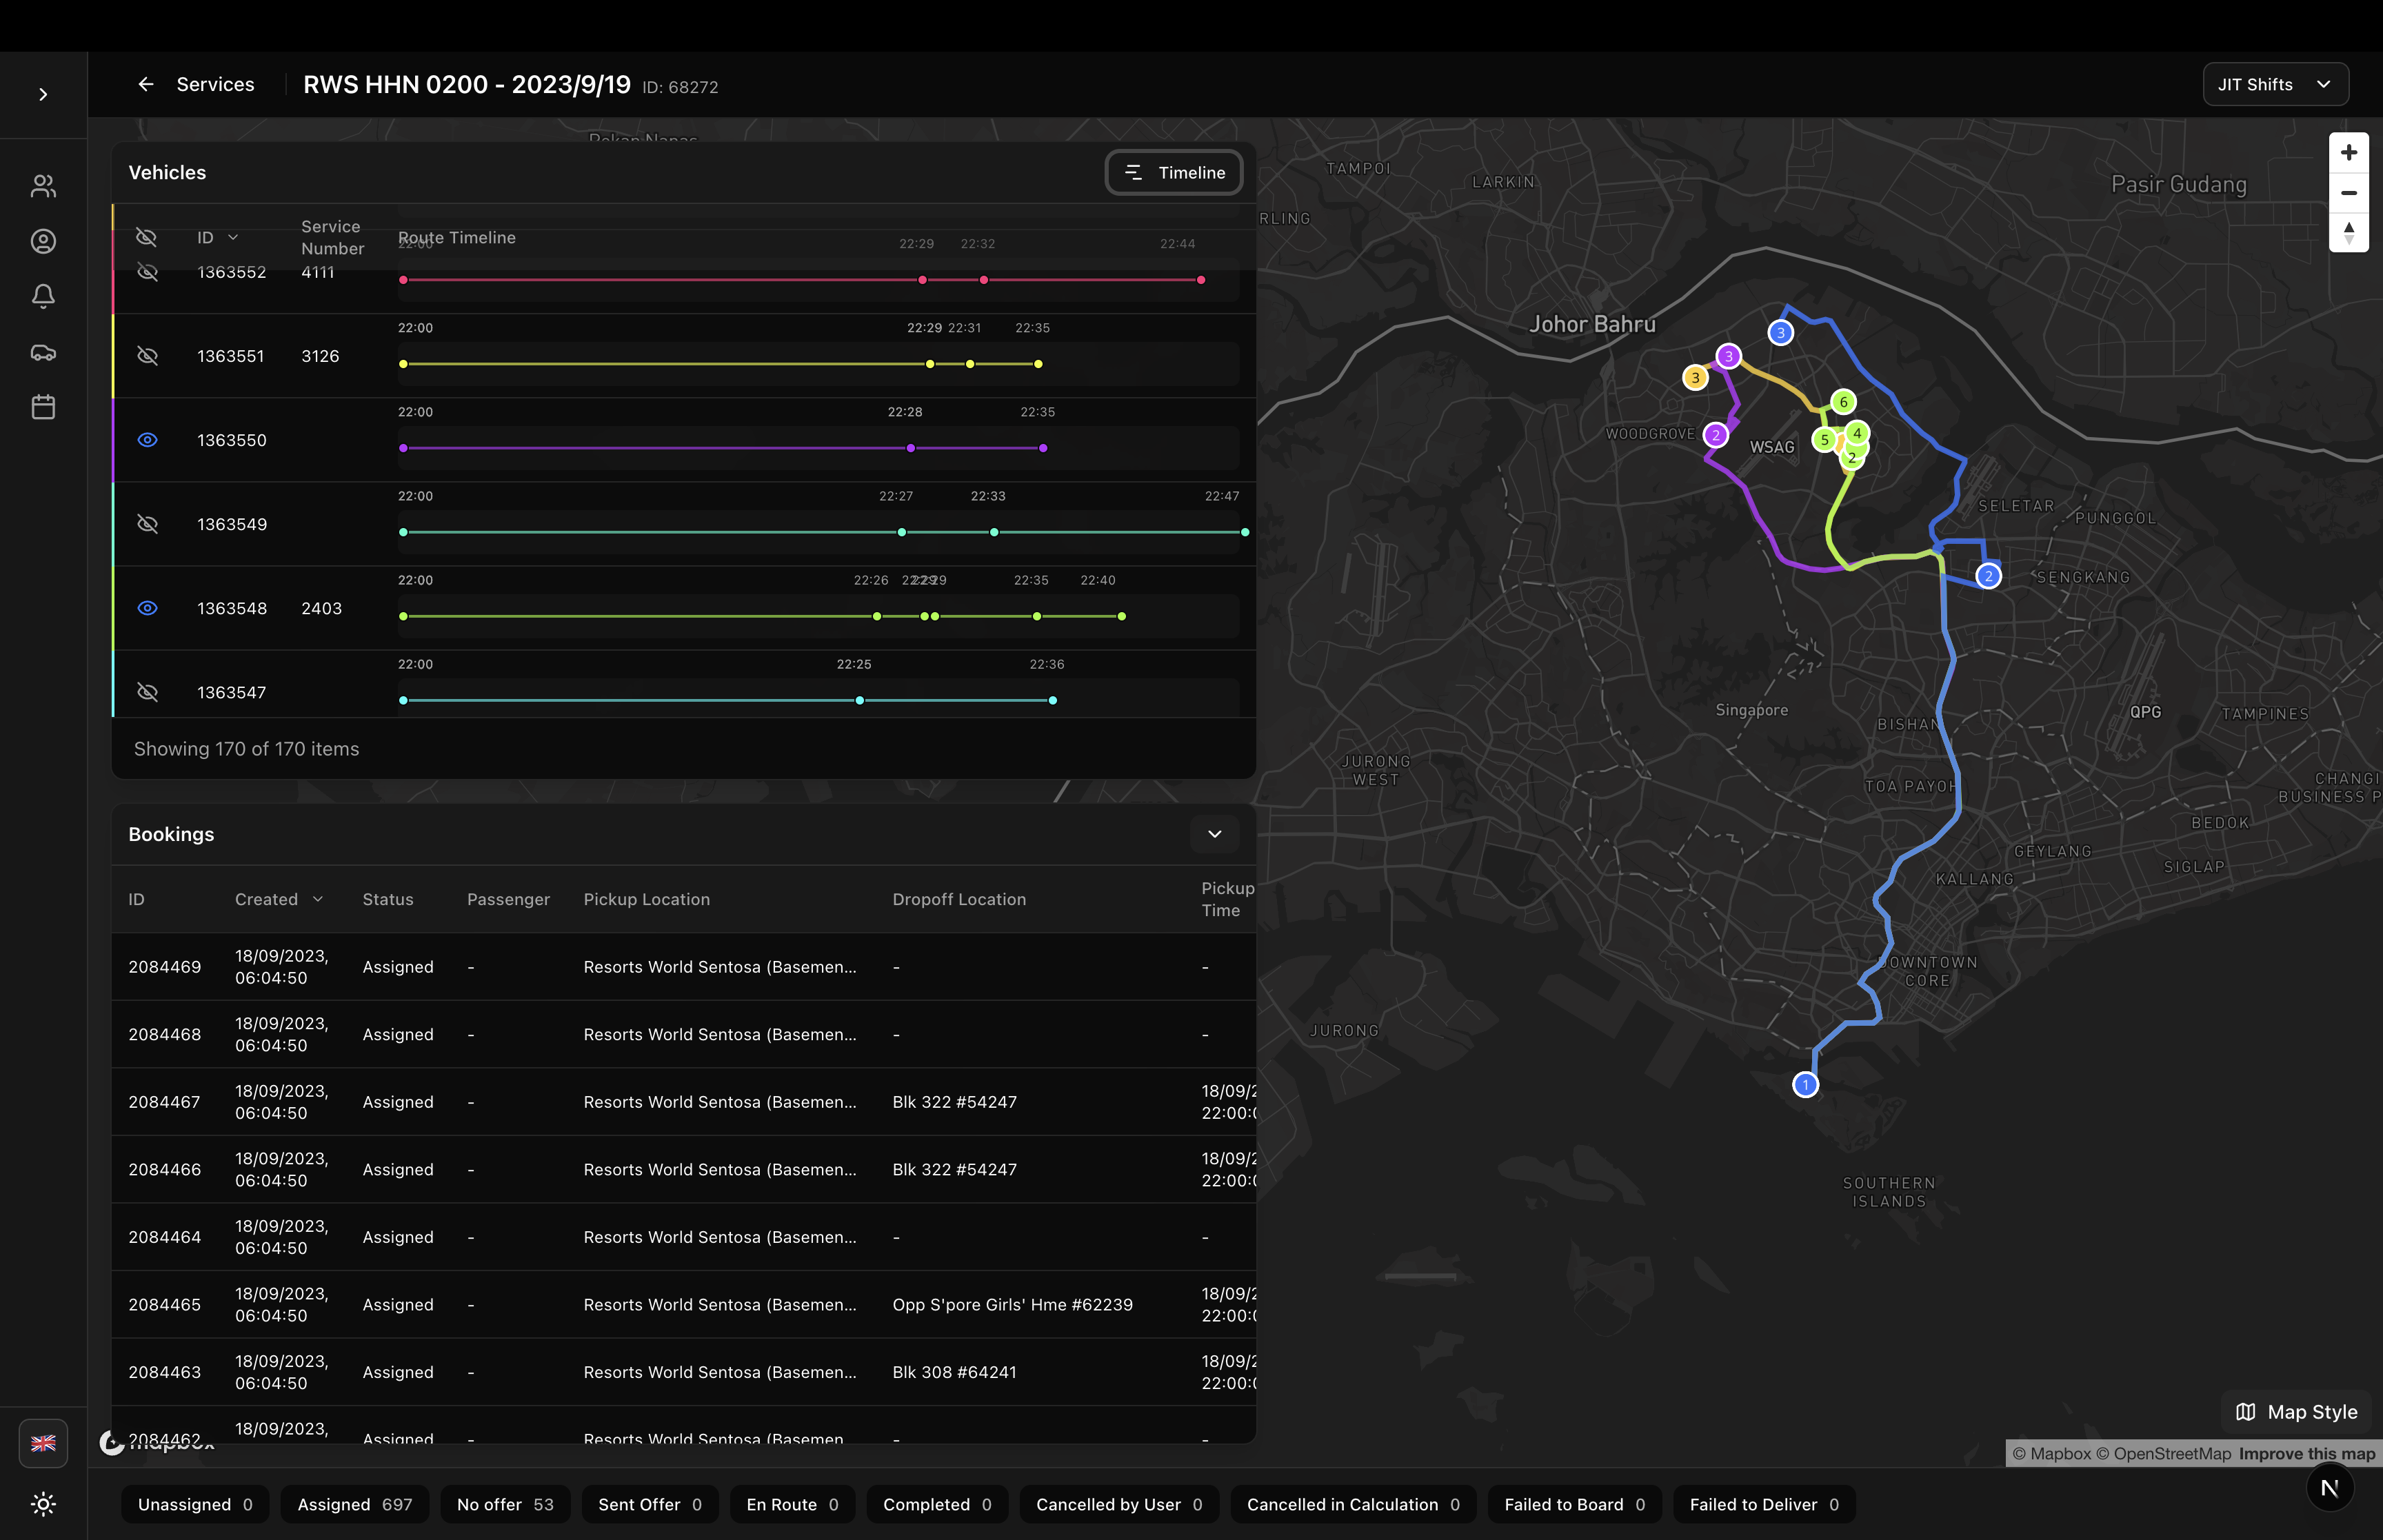
Task: Expand the collapsed left sidebar
Action: [43, 94]
